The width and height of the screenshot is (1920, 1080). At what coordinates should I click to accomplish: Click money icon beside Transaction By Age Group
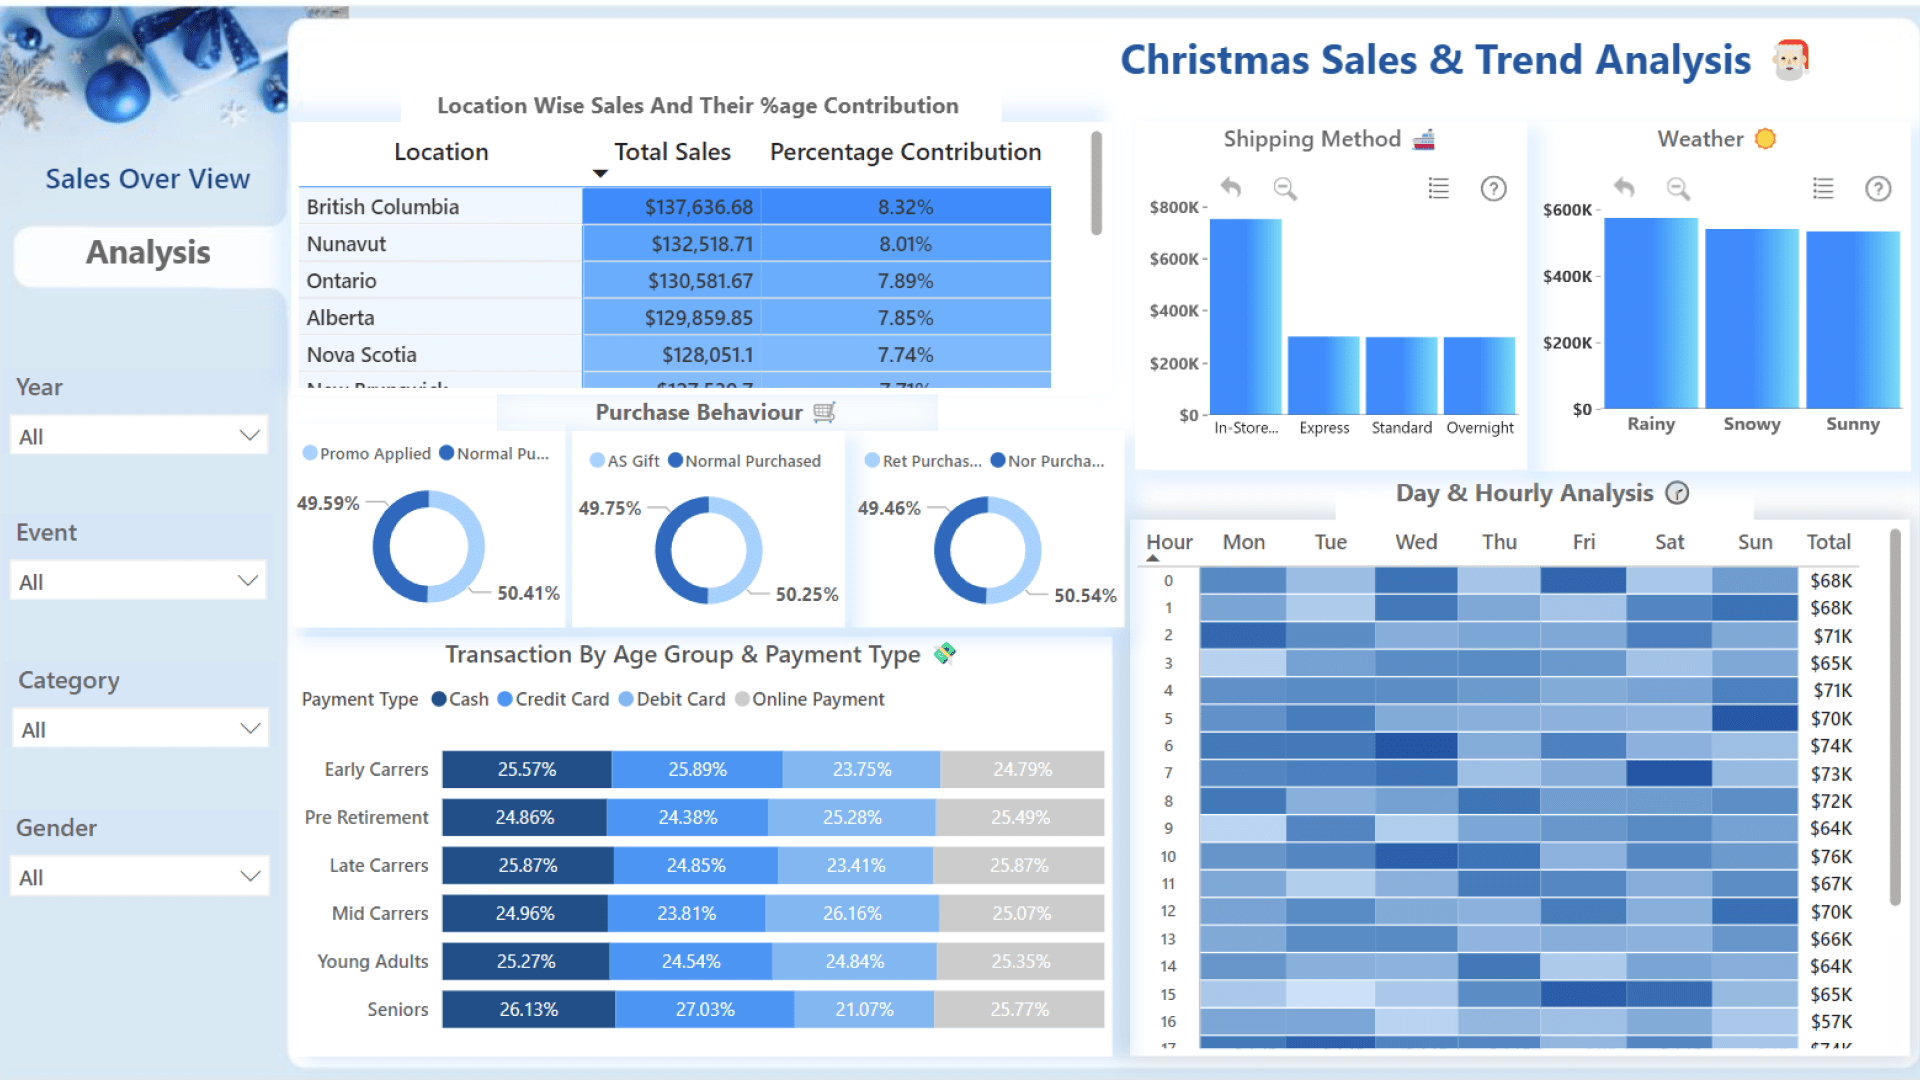[945, 653]
